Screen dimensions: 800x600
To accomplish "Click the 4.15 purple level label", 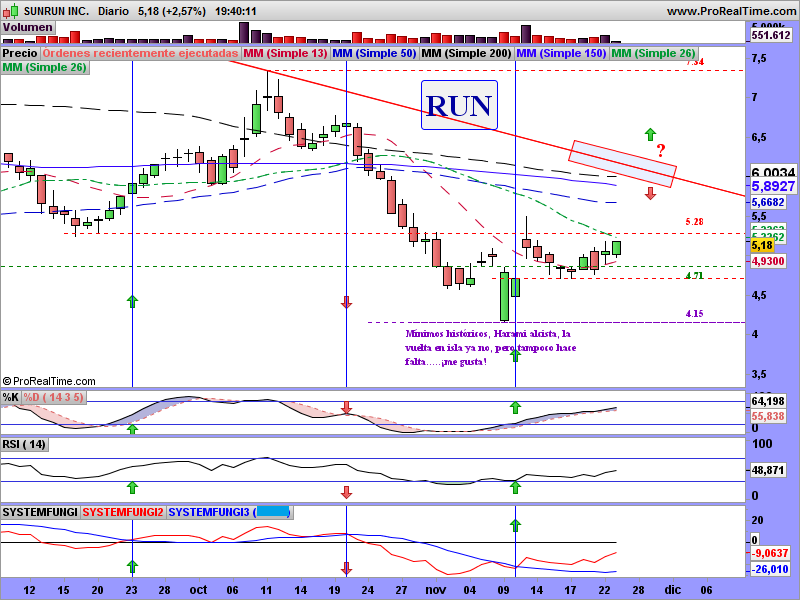I will click(694, 314).
